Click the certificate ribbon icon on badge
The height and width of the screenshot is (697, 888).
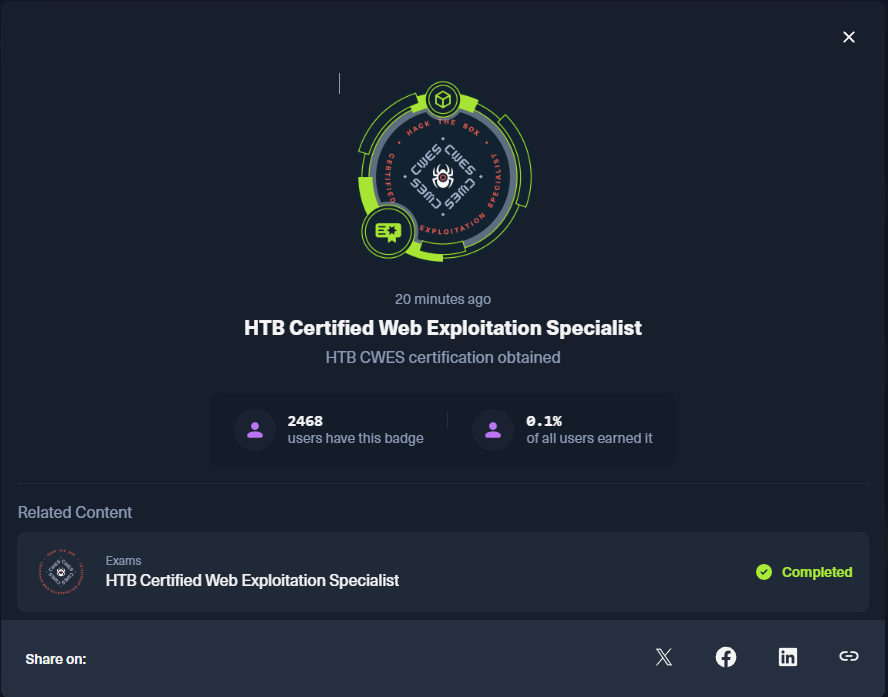[388, 232]
